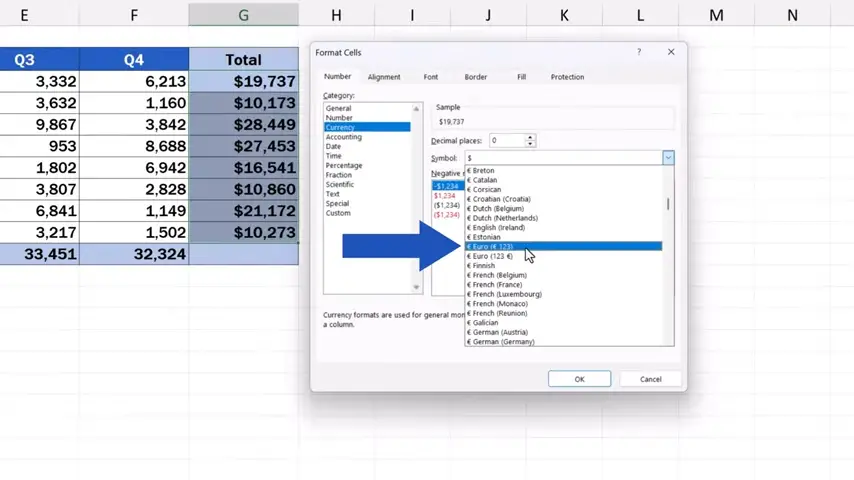Select the Accounting category
Image resolution: width=854 pixels, height=480 pixels.
(344, 137)
